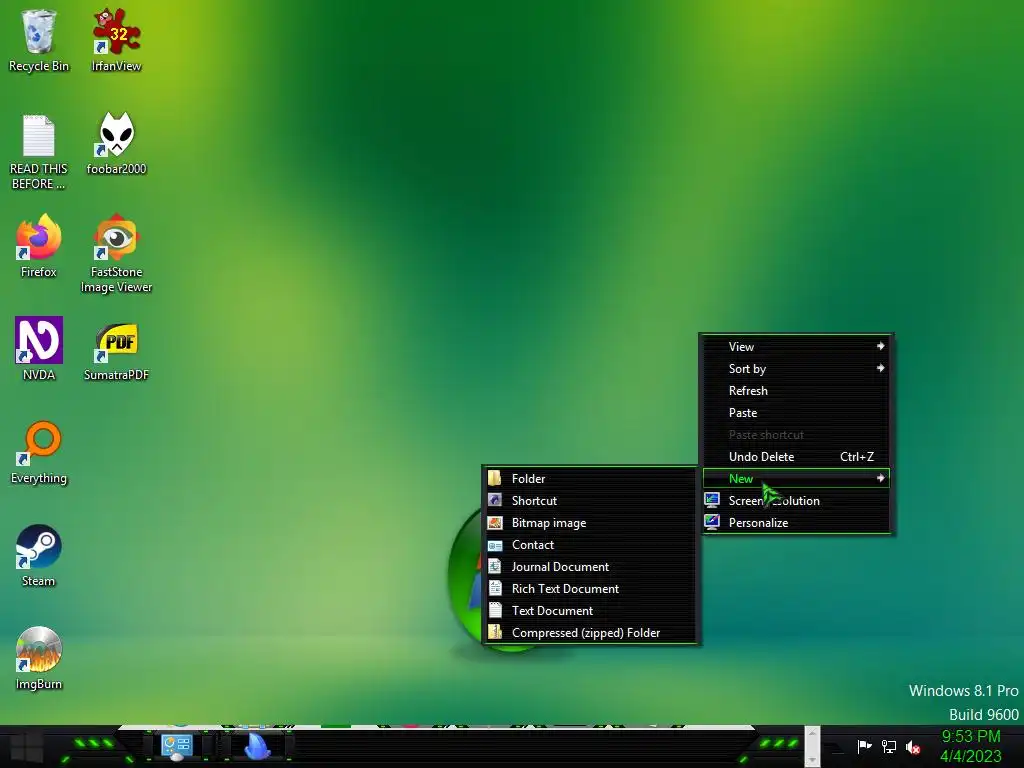Click the taskbar clock showing 9:53 PM
The height and width of the screenshot is (768, 1024).
971,746
